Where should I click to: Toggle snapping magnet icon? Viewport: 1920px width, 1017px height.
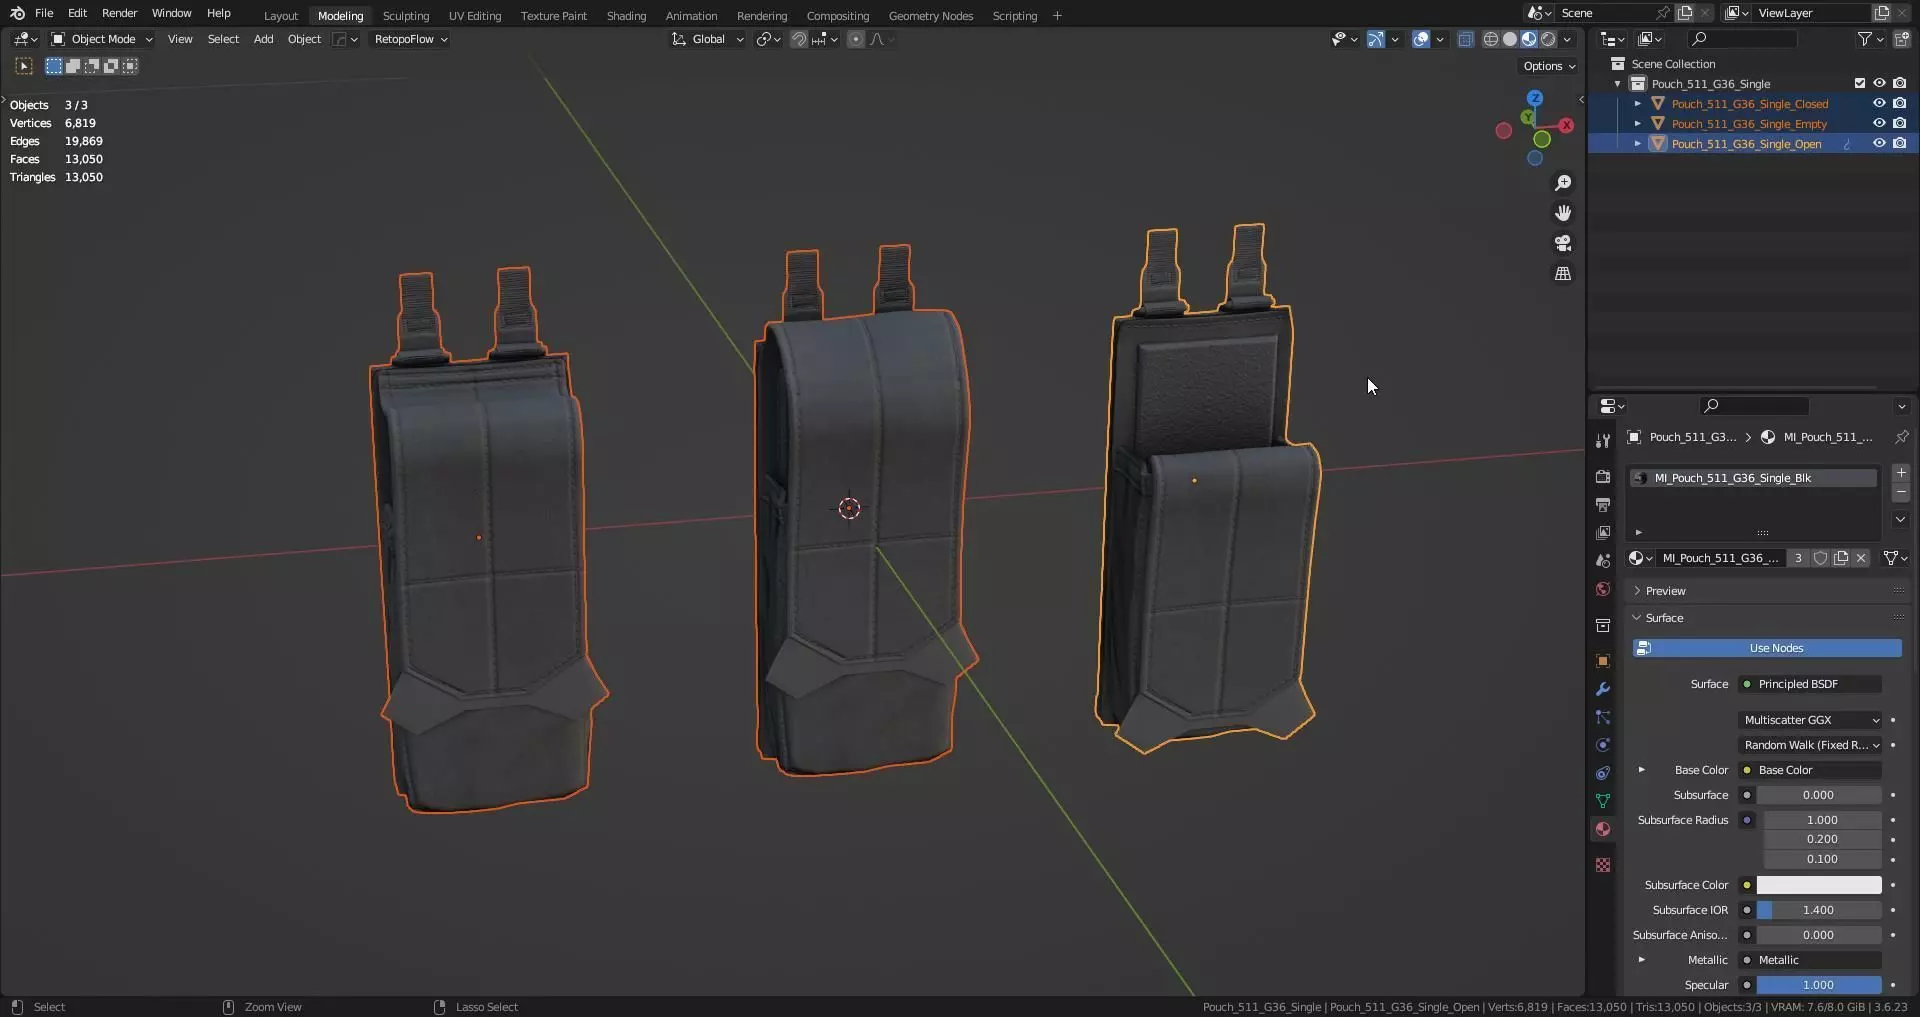[799, 39]
